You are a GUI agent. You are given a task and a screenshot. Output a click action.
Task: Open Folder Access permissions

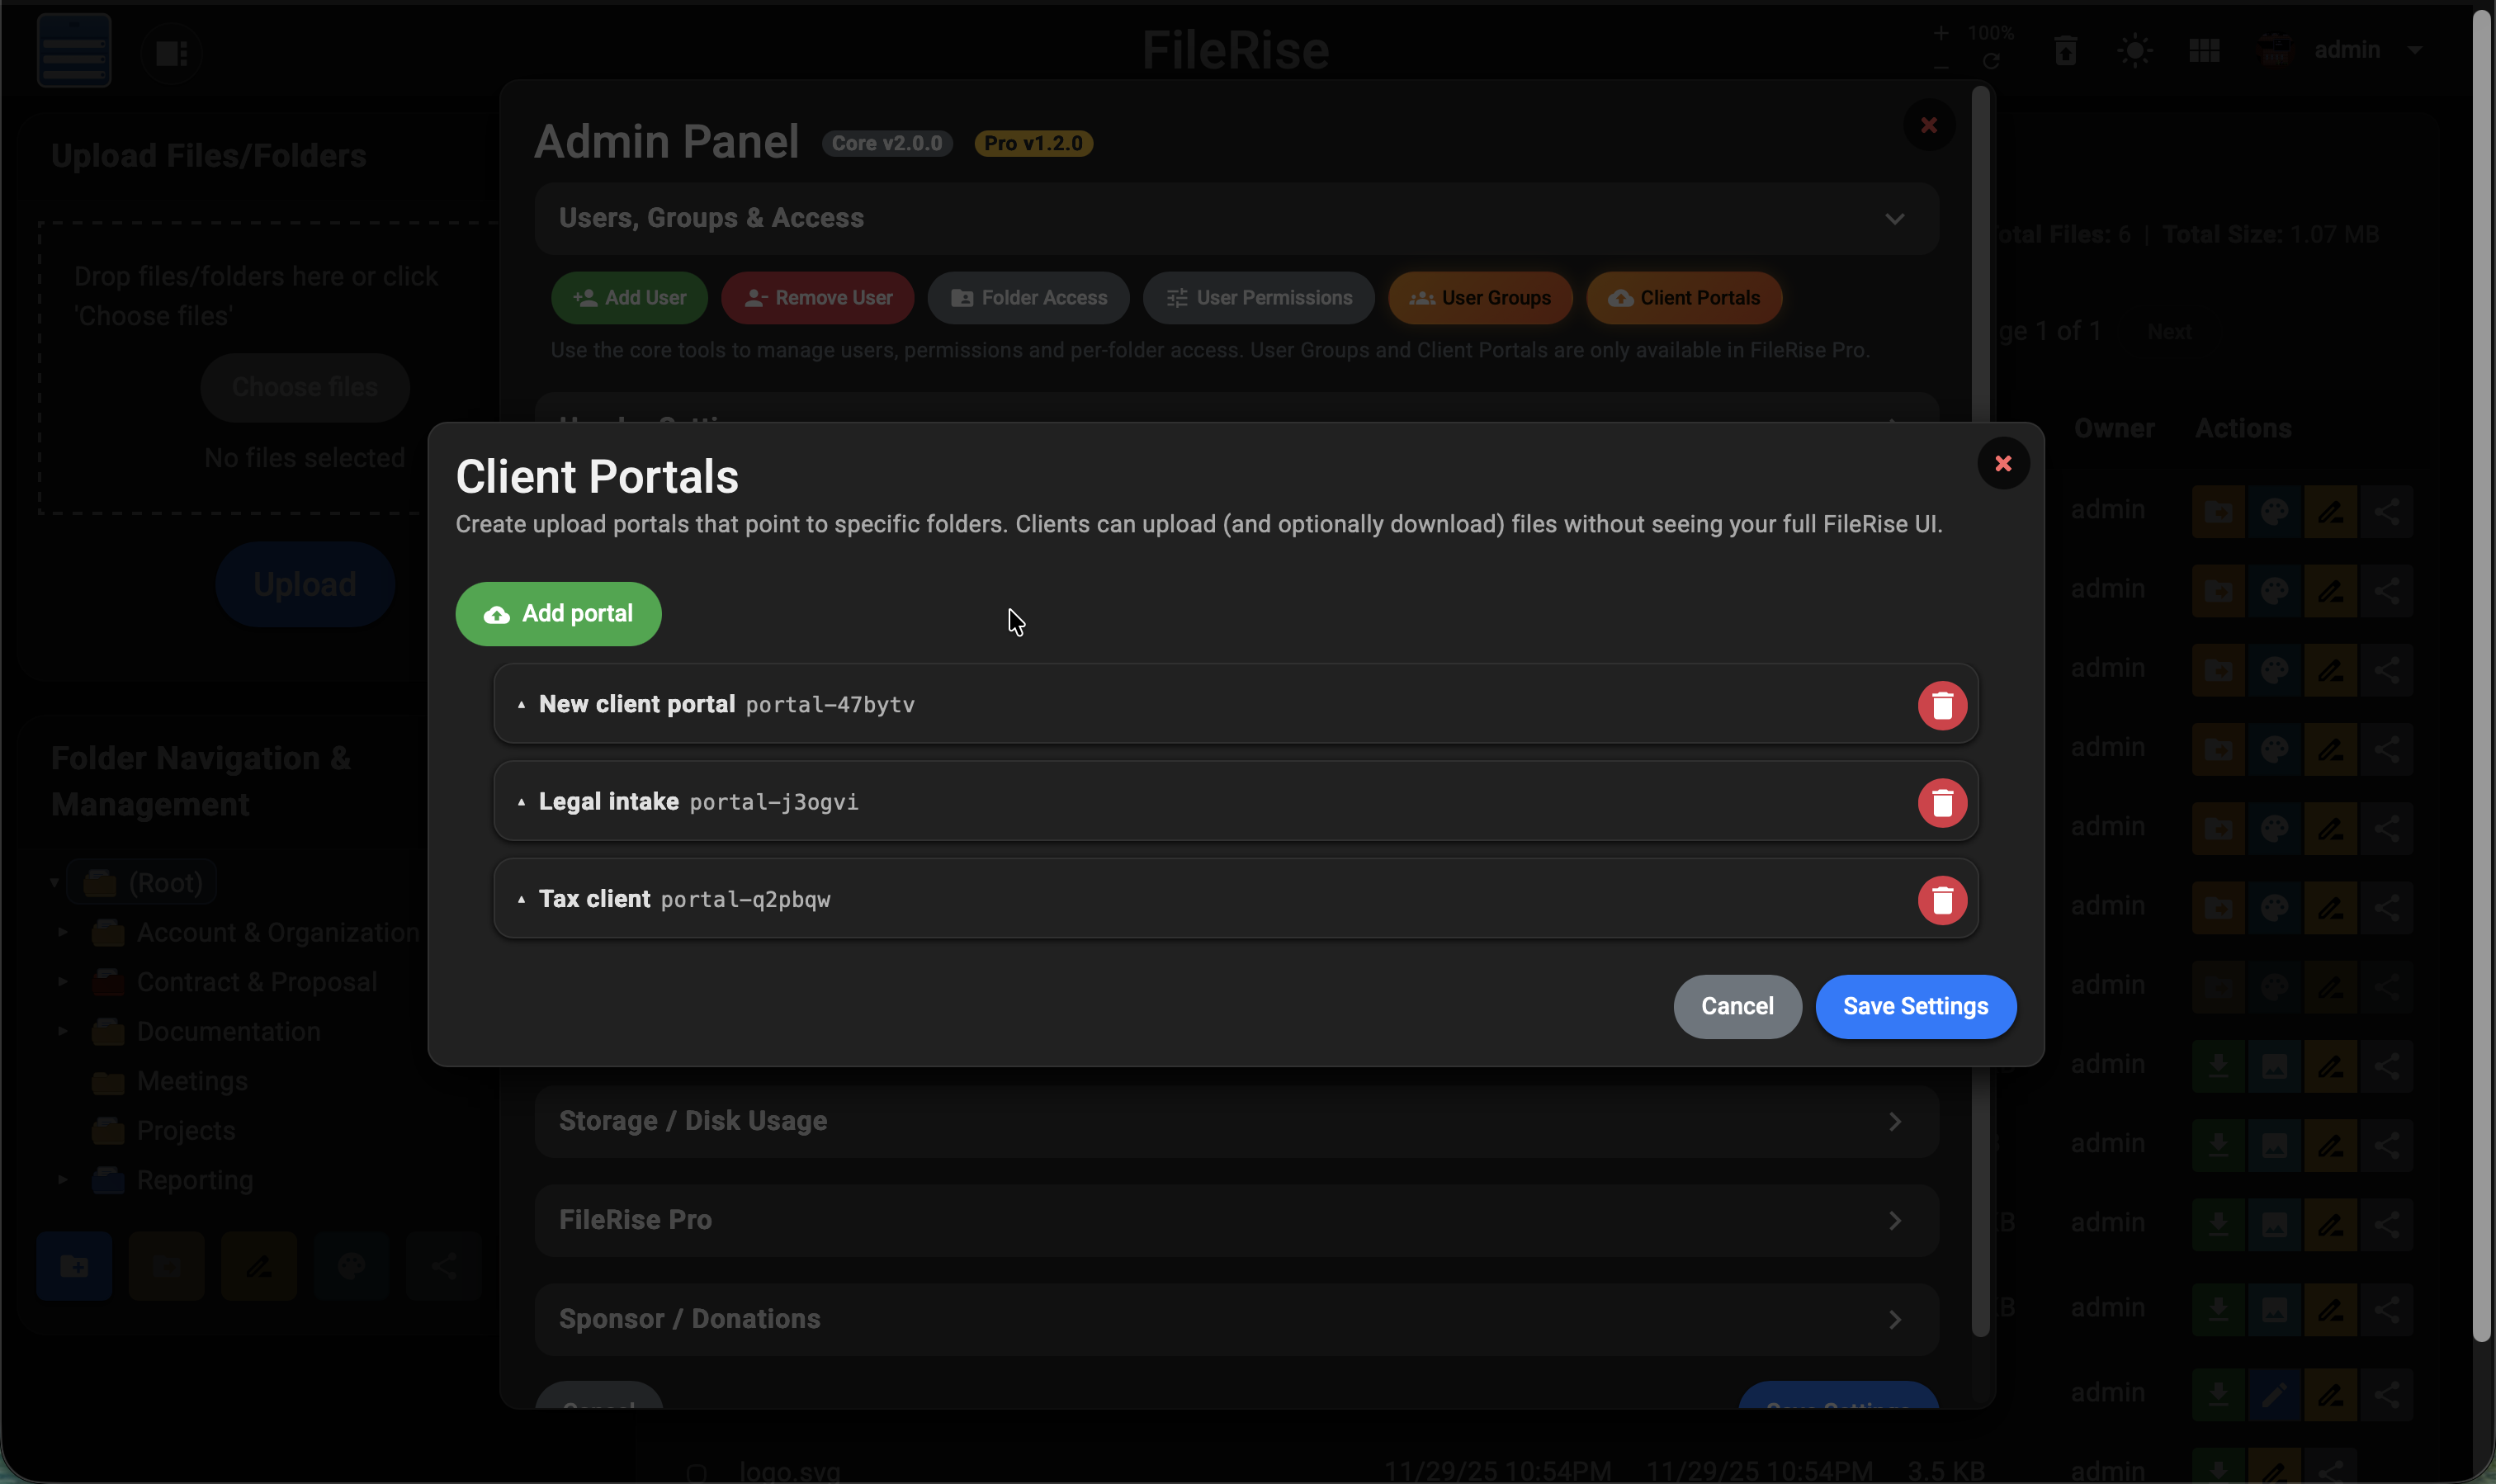tap(1028, 297)
